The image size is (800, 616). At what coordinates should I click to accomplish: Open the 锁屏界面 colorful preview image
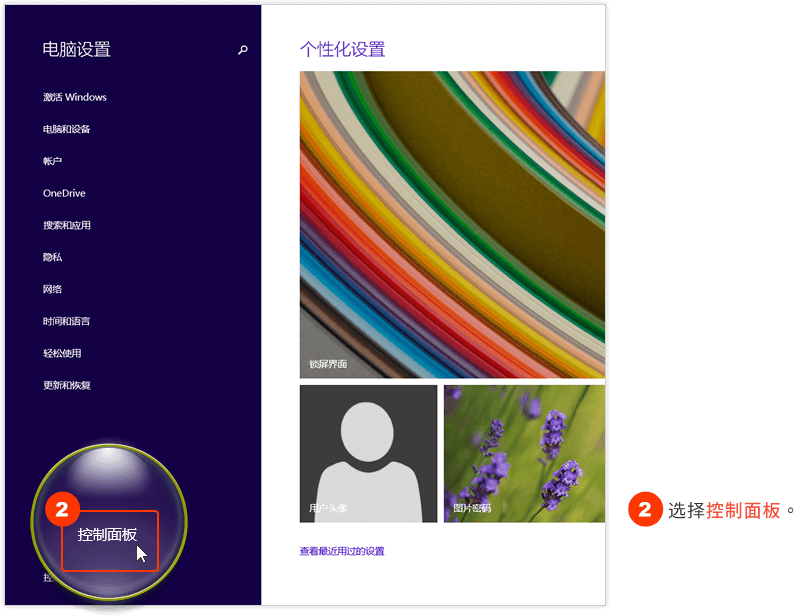pyautogui.click(x=452, y=224)
